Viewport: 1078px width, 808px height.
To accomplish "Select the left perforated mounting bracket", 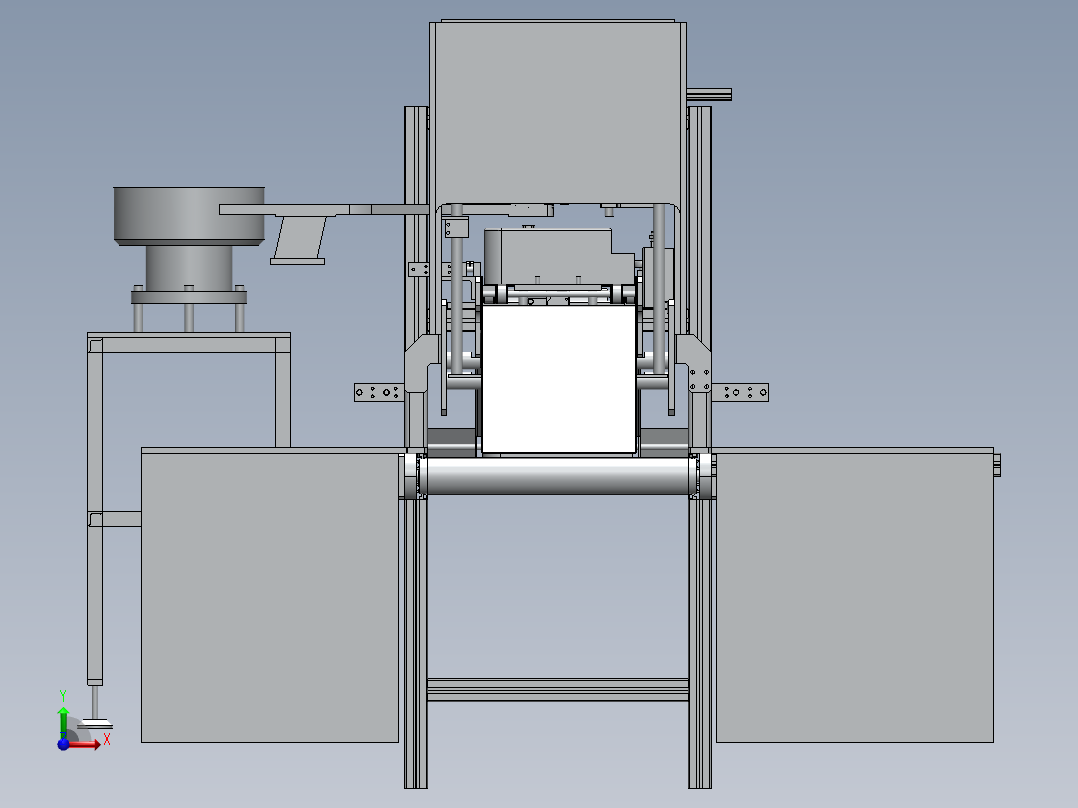I will pos(378,393).
